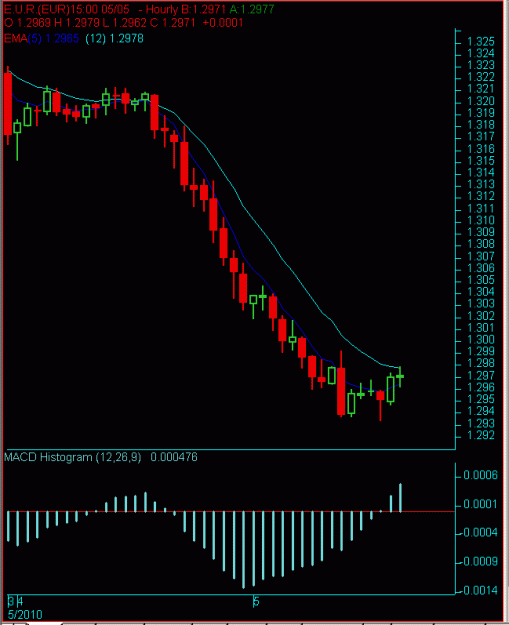Screen dimensions: 509x625
Task: Click the 1.314 price axis label
Action: pyautogui.click(x=480, y=173)
